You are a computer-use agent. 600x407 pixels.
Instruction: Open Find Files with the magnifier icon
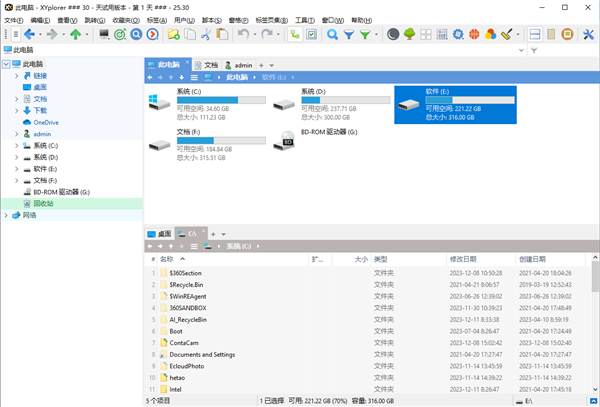[x=332, y=34]
